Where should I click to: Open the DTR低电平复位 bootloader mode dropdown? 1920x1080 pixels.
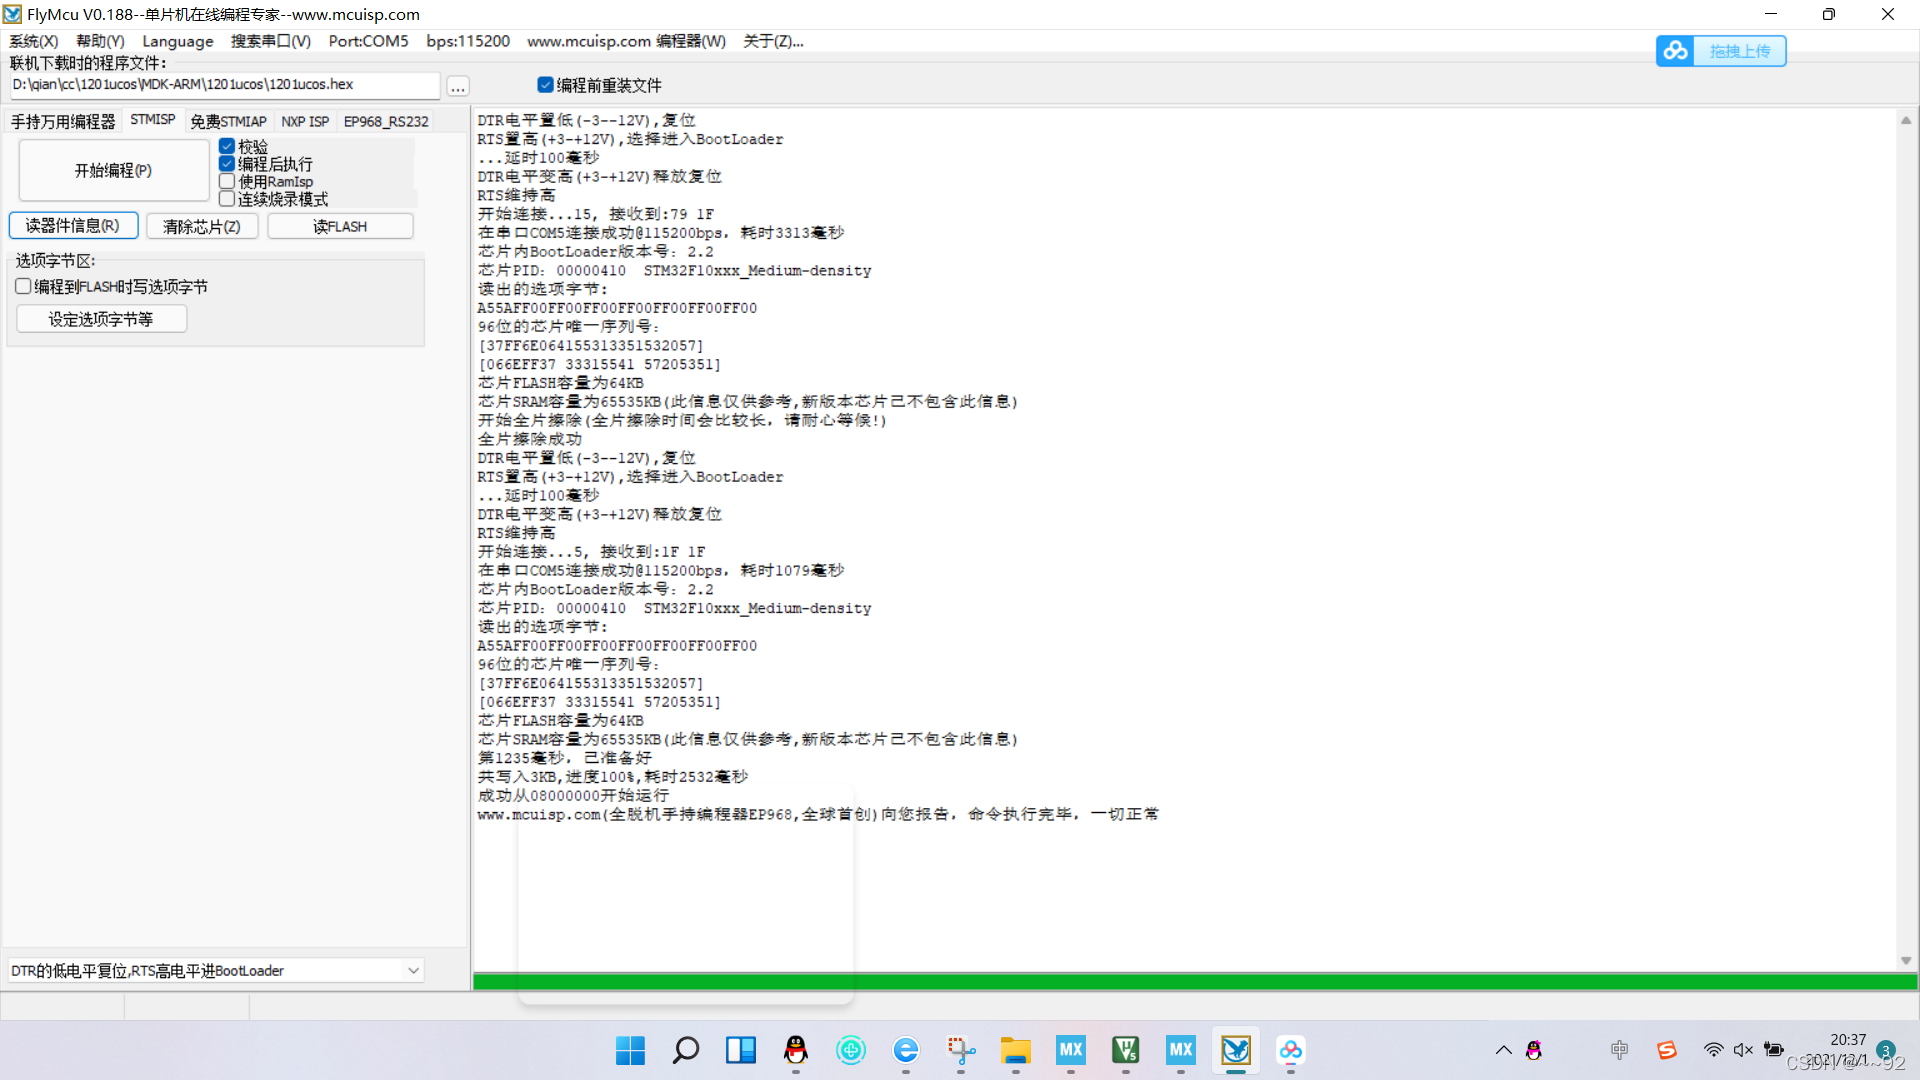(413, 969)
